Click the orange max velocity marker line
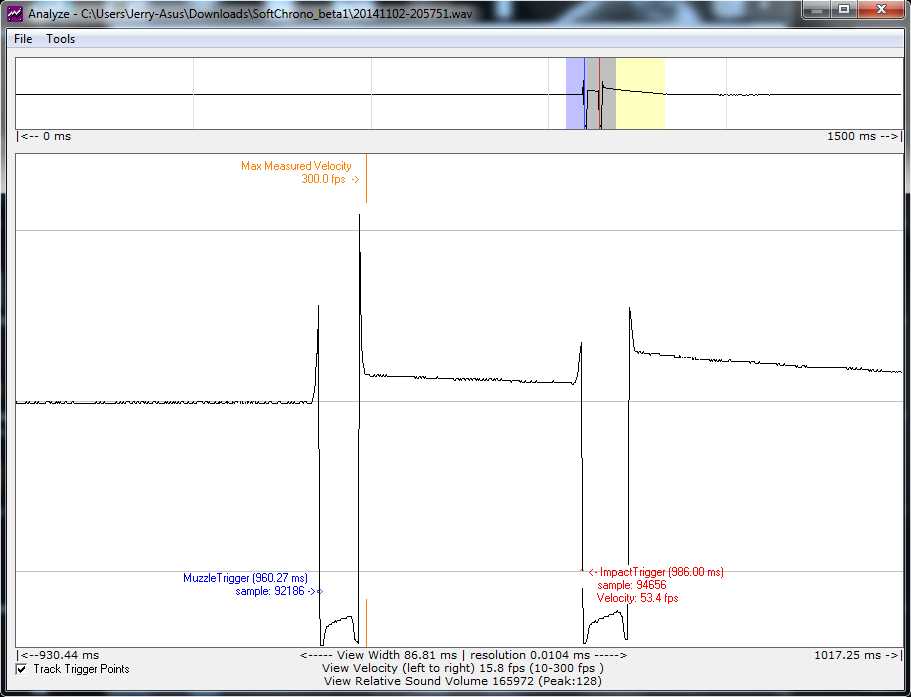Screen dimensions: 911x697 (366, 178)
